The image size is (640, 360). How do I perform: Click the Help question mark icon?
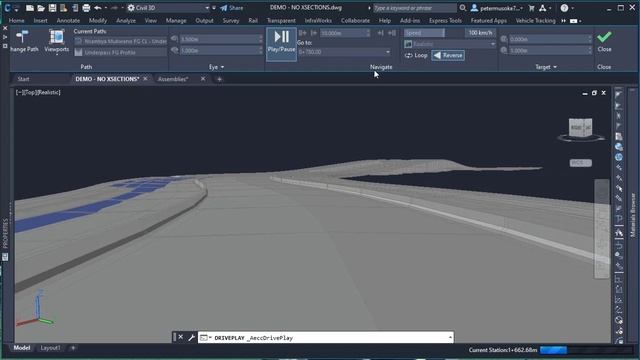click(x=564, y=8)
